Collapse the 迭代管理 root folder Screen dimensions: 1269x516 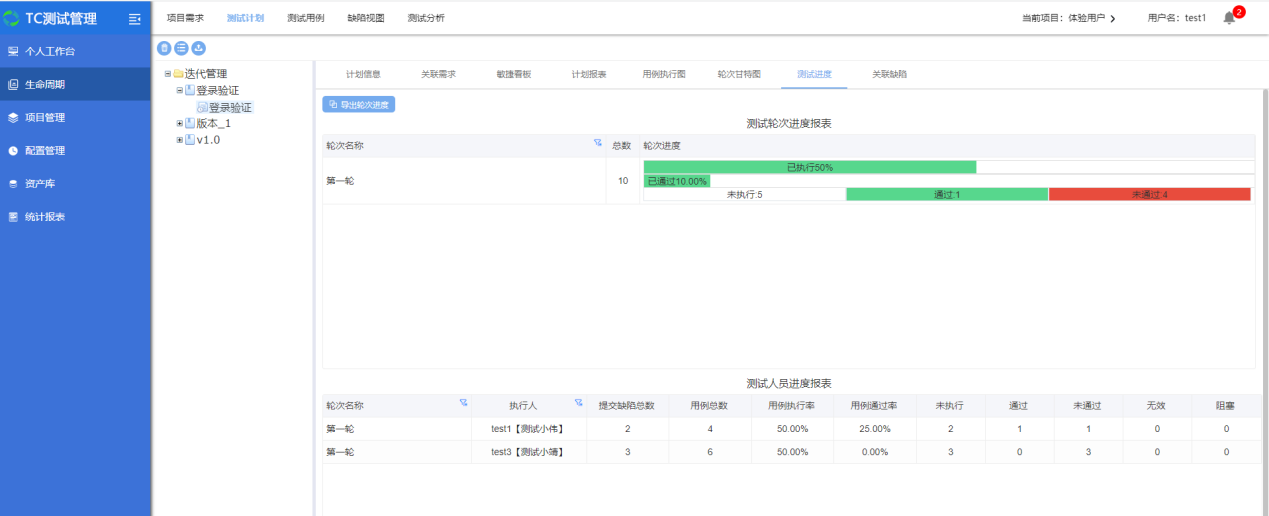[x=167, y=74]
